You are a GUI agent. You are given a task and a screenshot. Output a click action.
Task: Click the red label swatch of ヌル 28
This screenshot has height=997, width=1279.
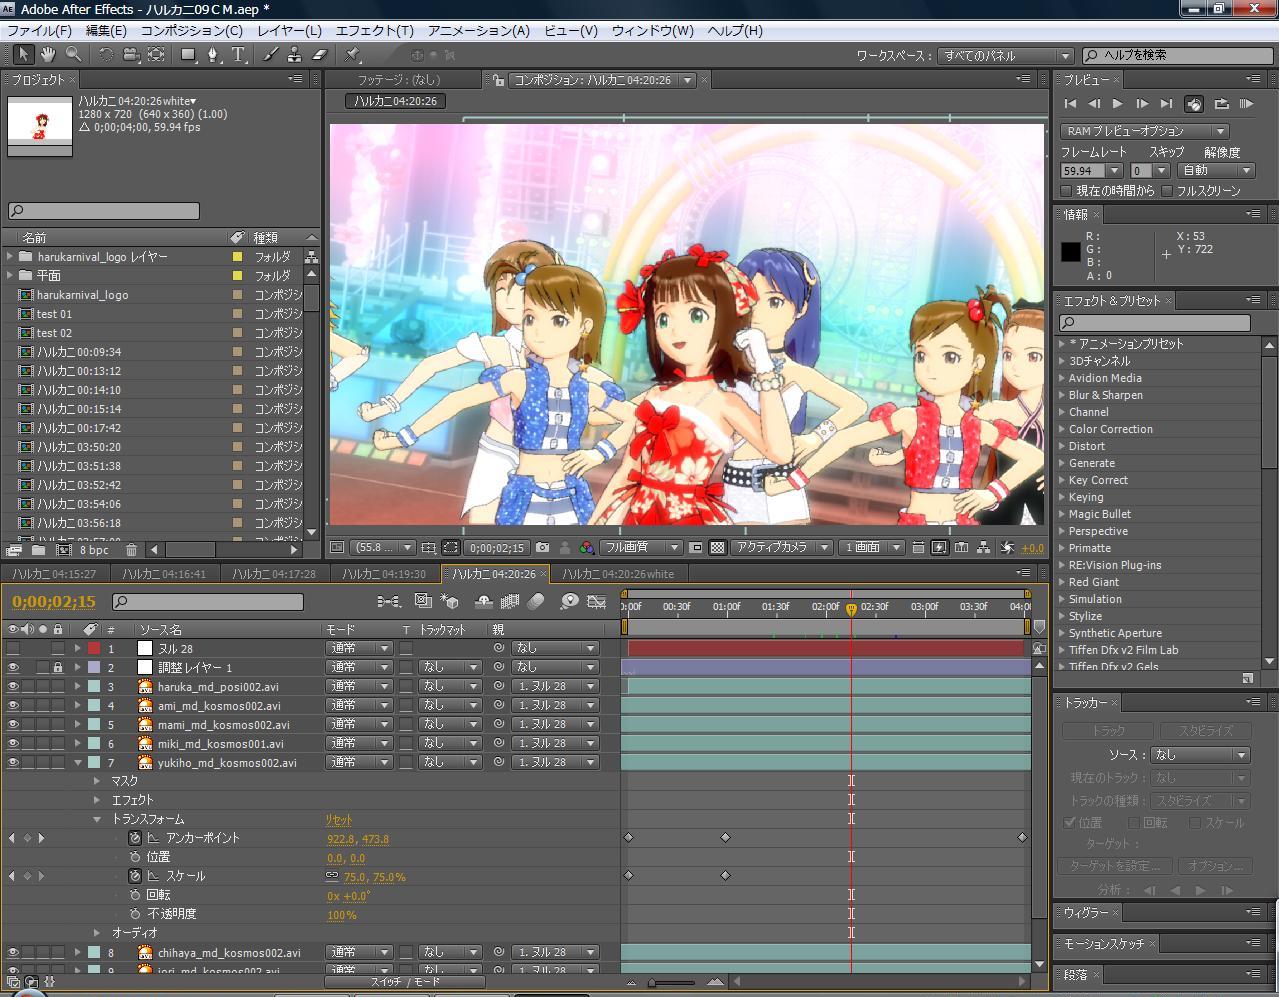[x=94, y=649]
